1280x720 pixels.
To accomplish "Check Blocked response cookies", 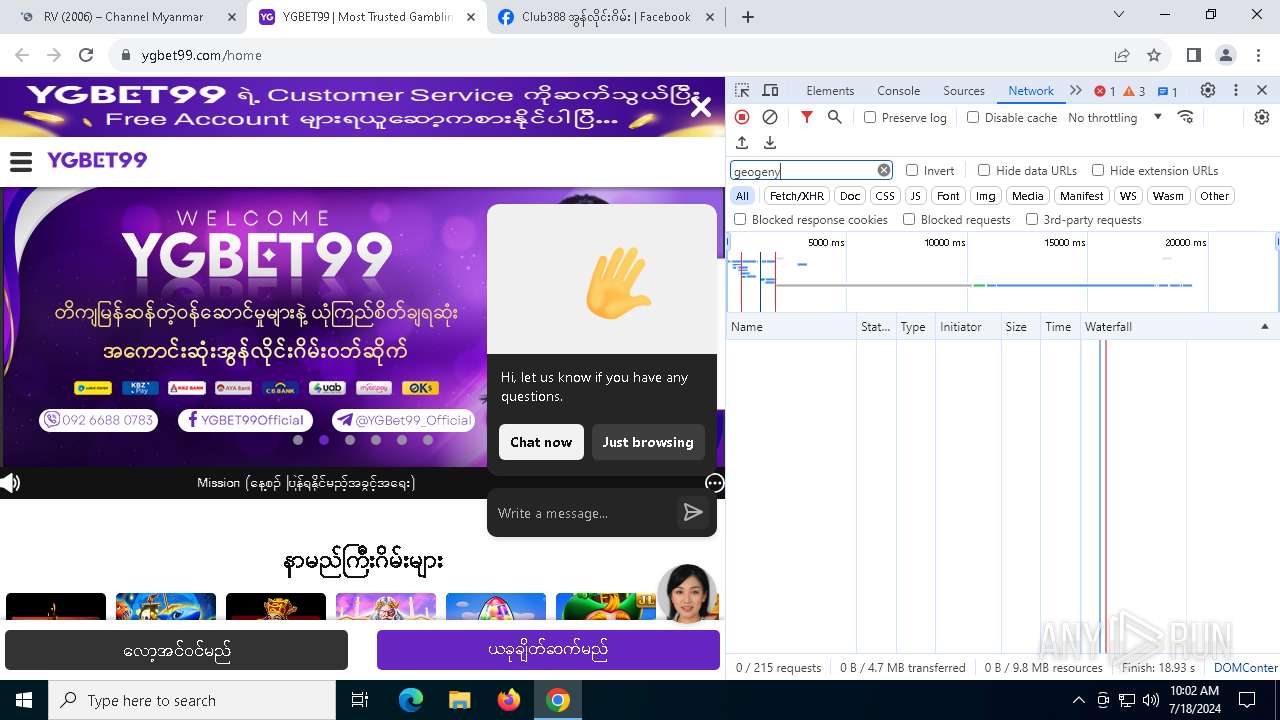I will click(x=740, y=219).
